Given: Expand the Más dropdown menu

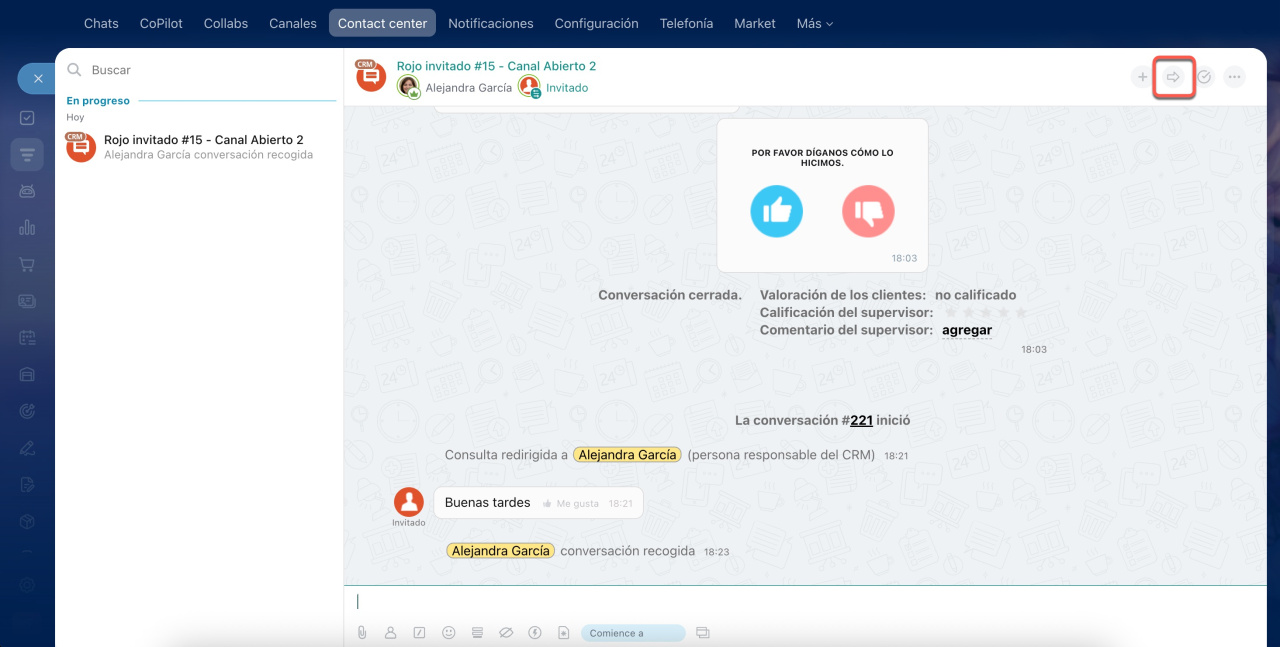Looking at the screenshot, I should click(814, 23).
